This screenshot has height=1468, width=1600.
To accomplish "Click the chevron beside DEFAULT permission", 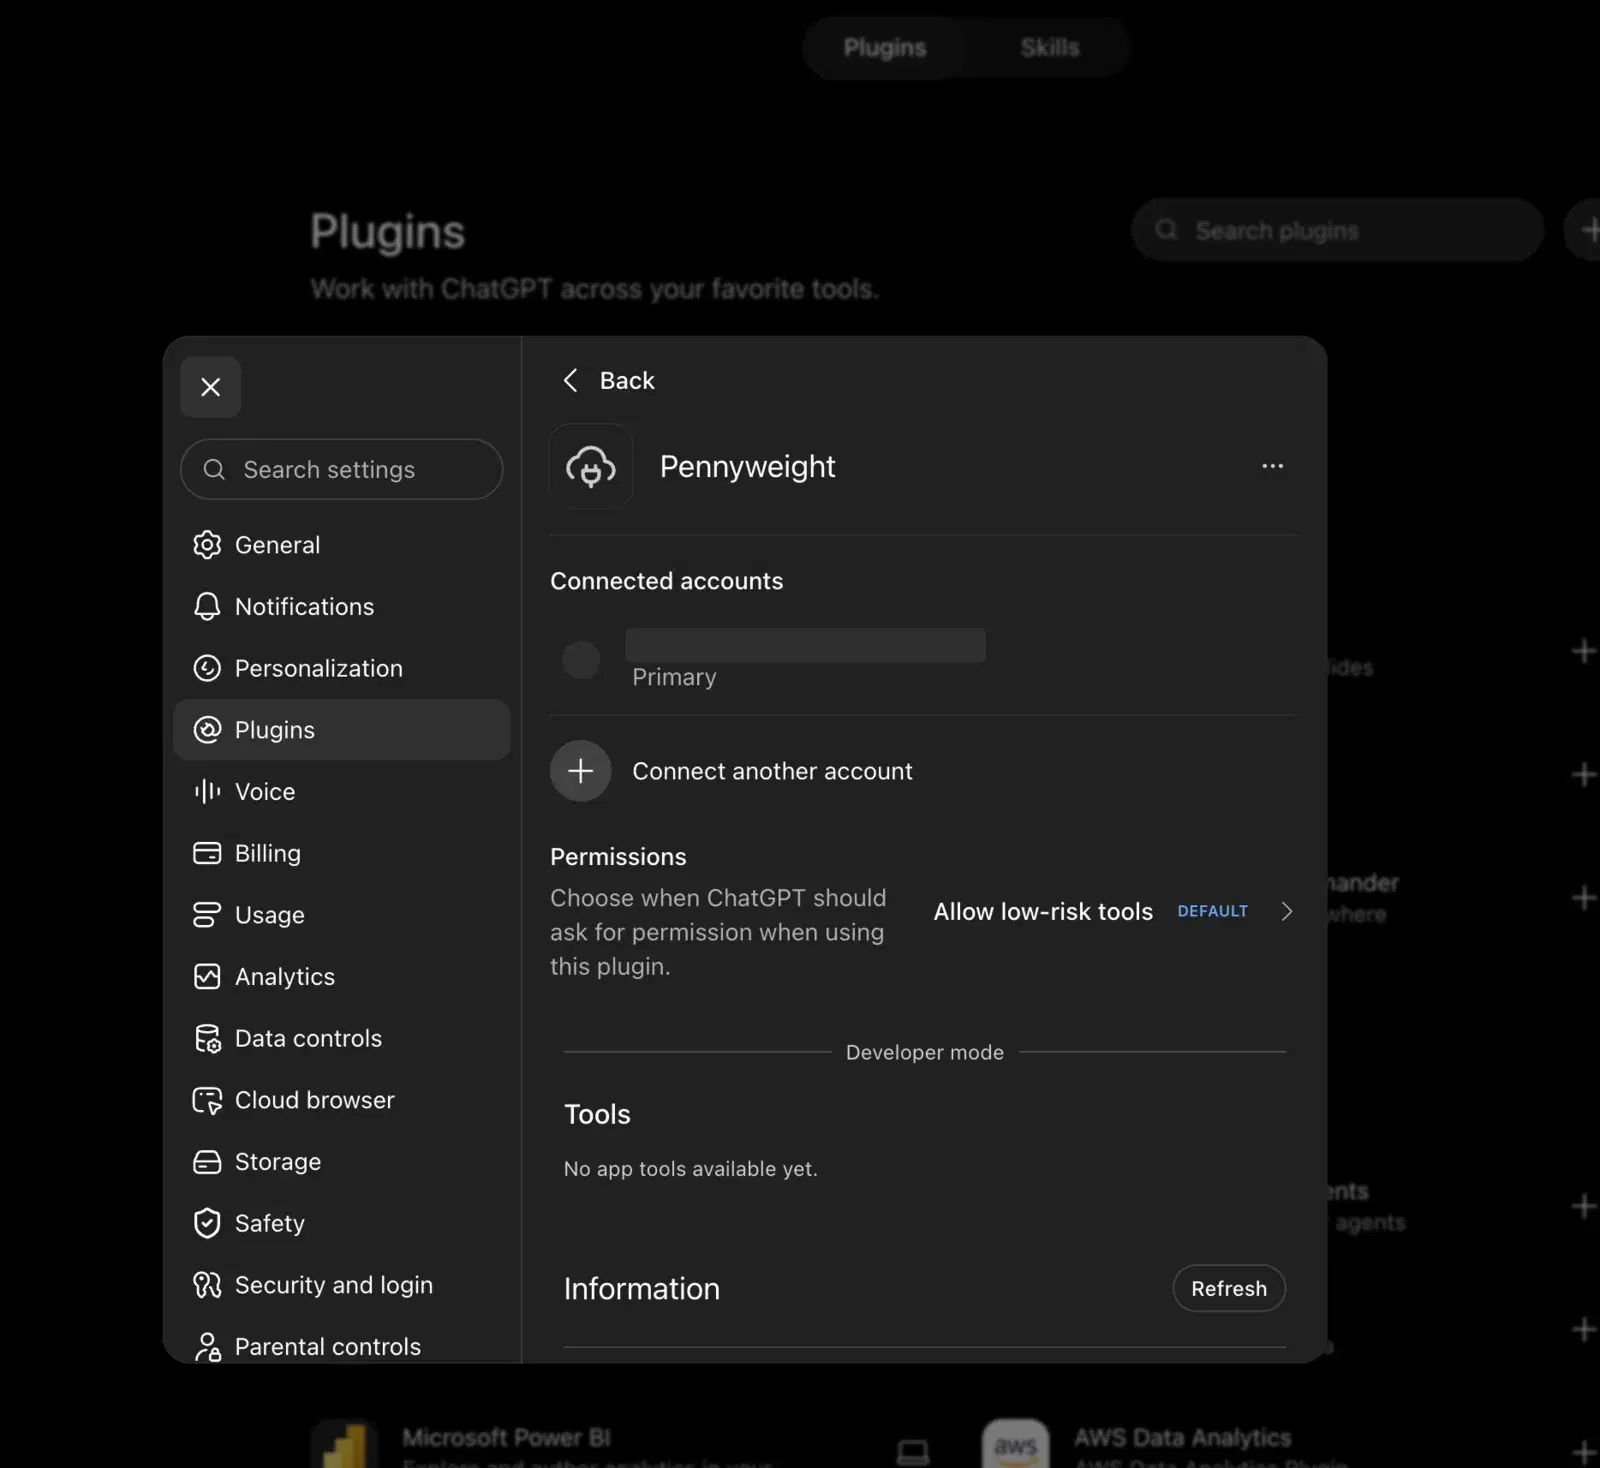I will pyautogui.click(x=1287, y=911).
